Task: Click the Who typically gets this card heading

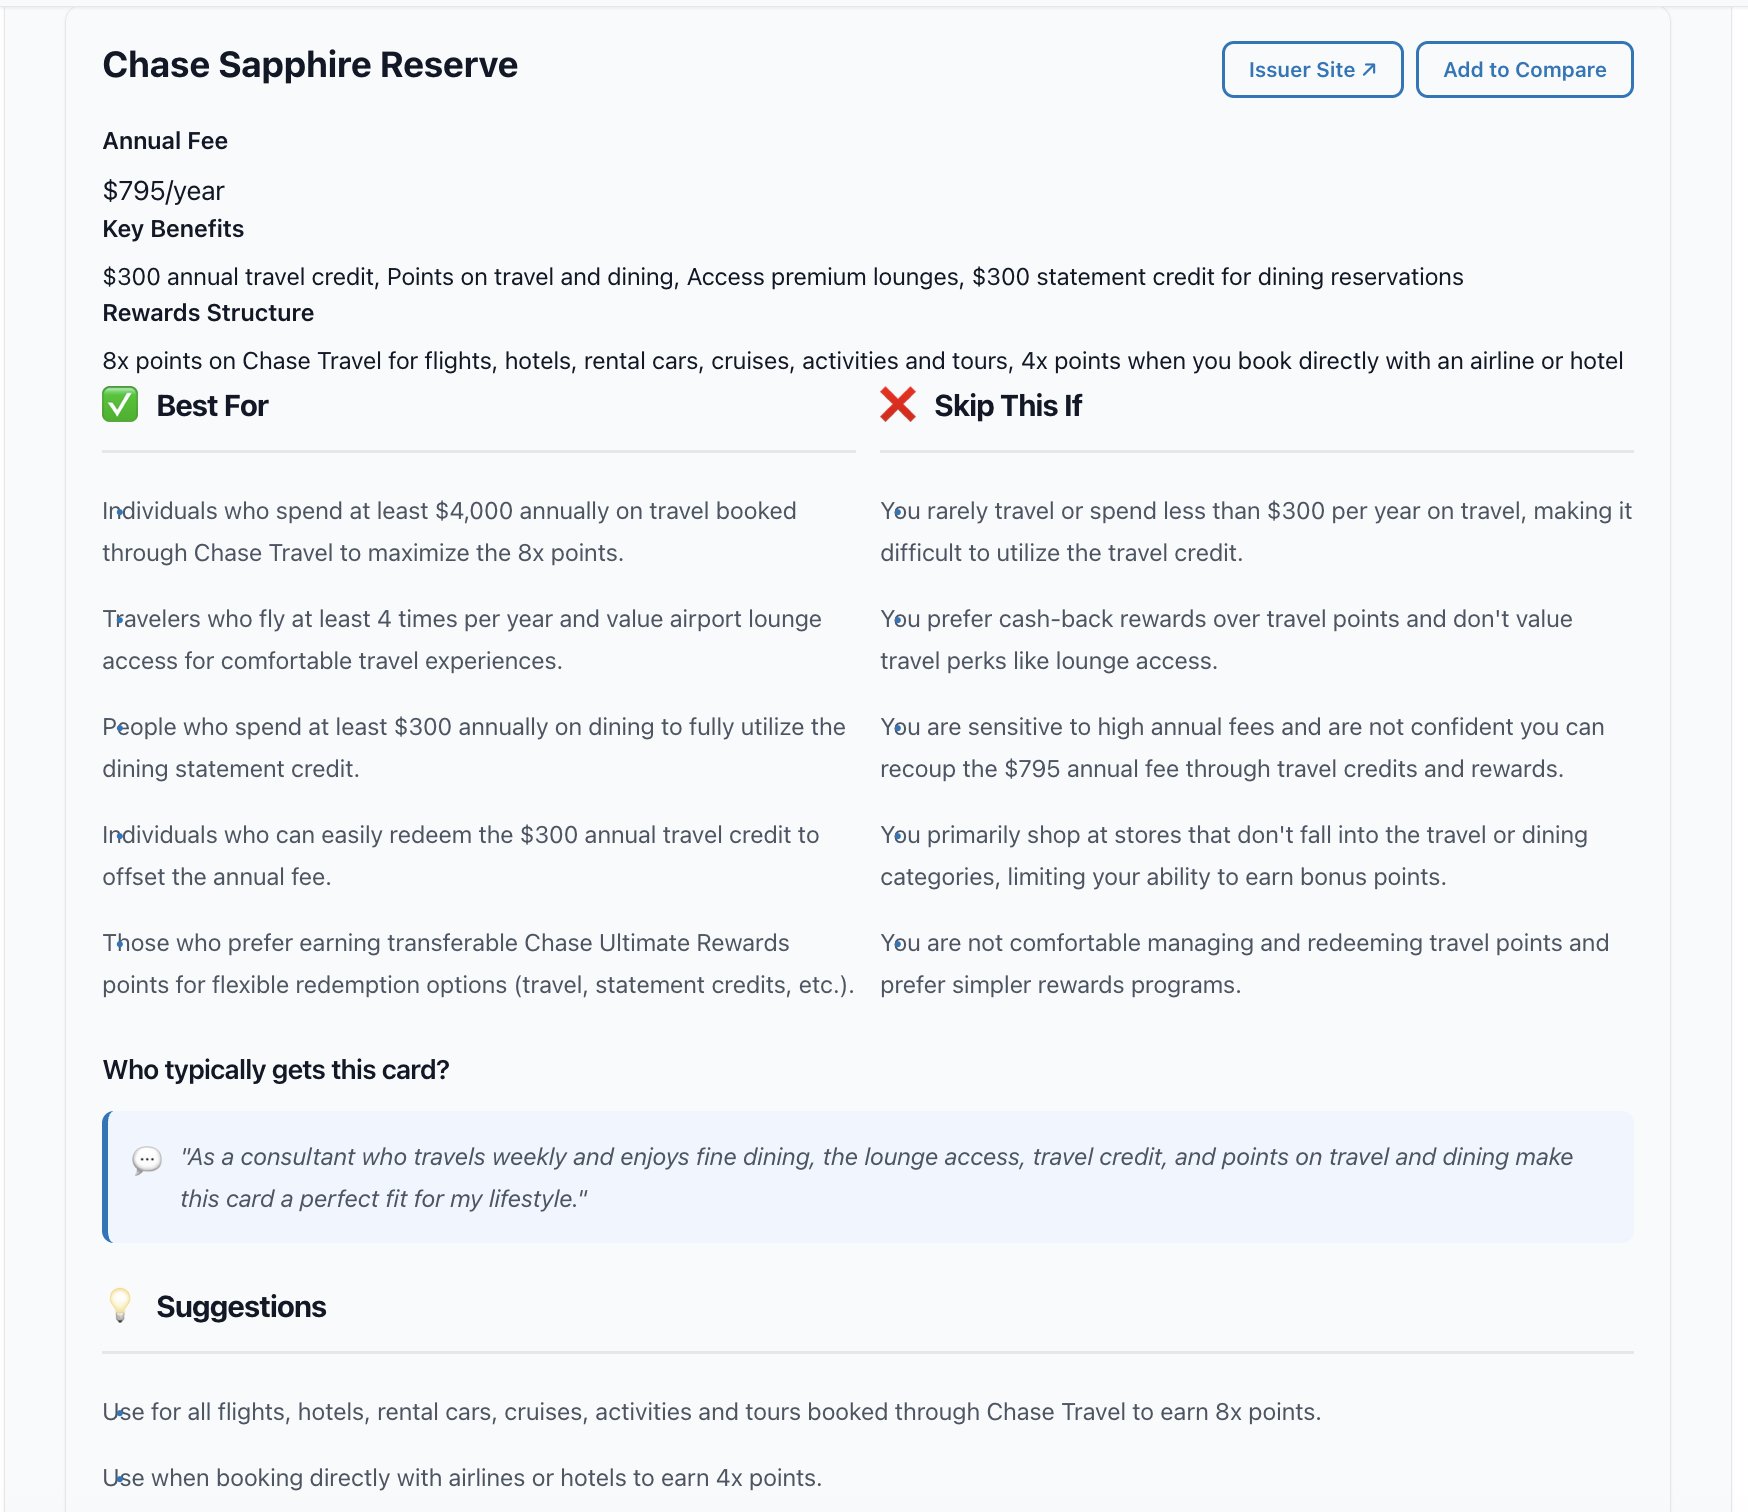Action: point(276,1069)
